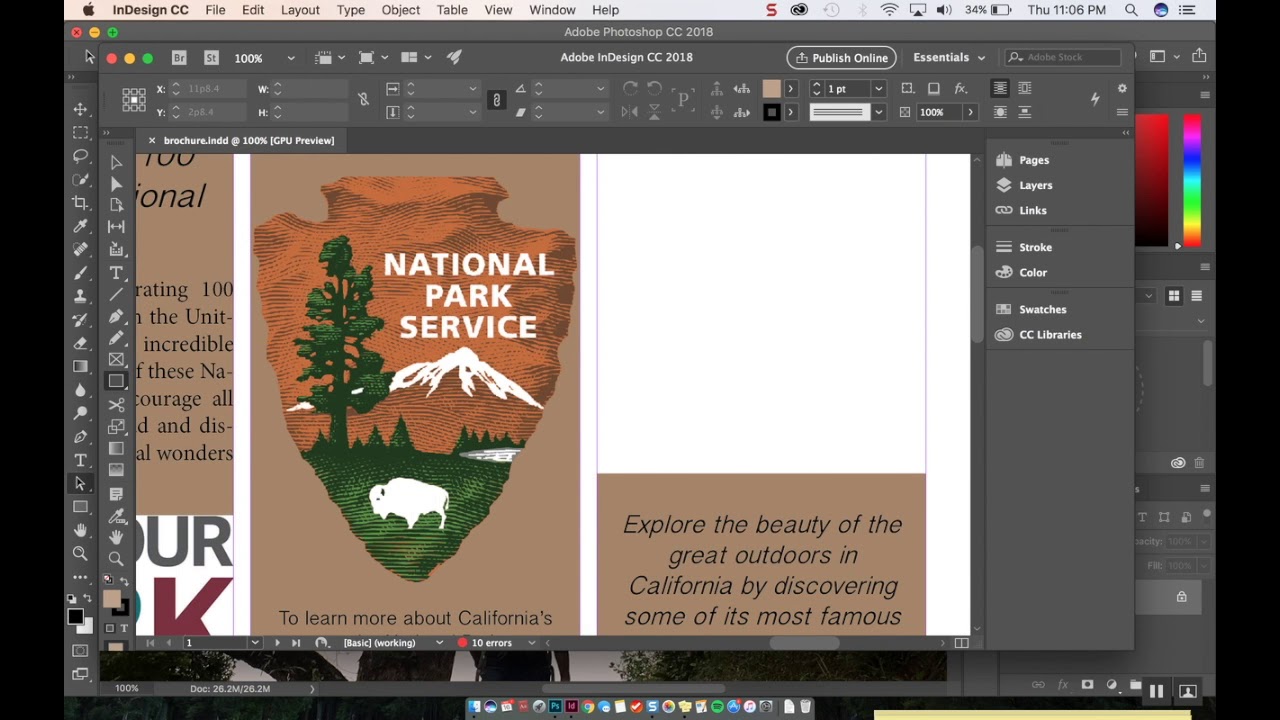Select the InDesign Type tool
Screen dimensions: 1280x720
click(116, 272)
